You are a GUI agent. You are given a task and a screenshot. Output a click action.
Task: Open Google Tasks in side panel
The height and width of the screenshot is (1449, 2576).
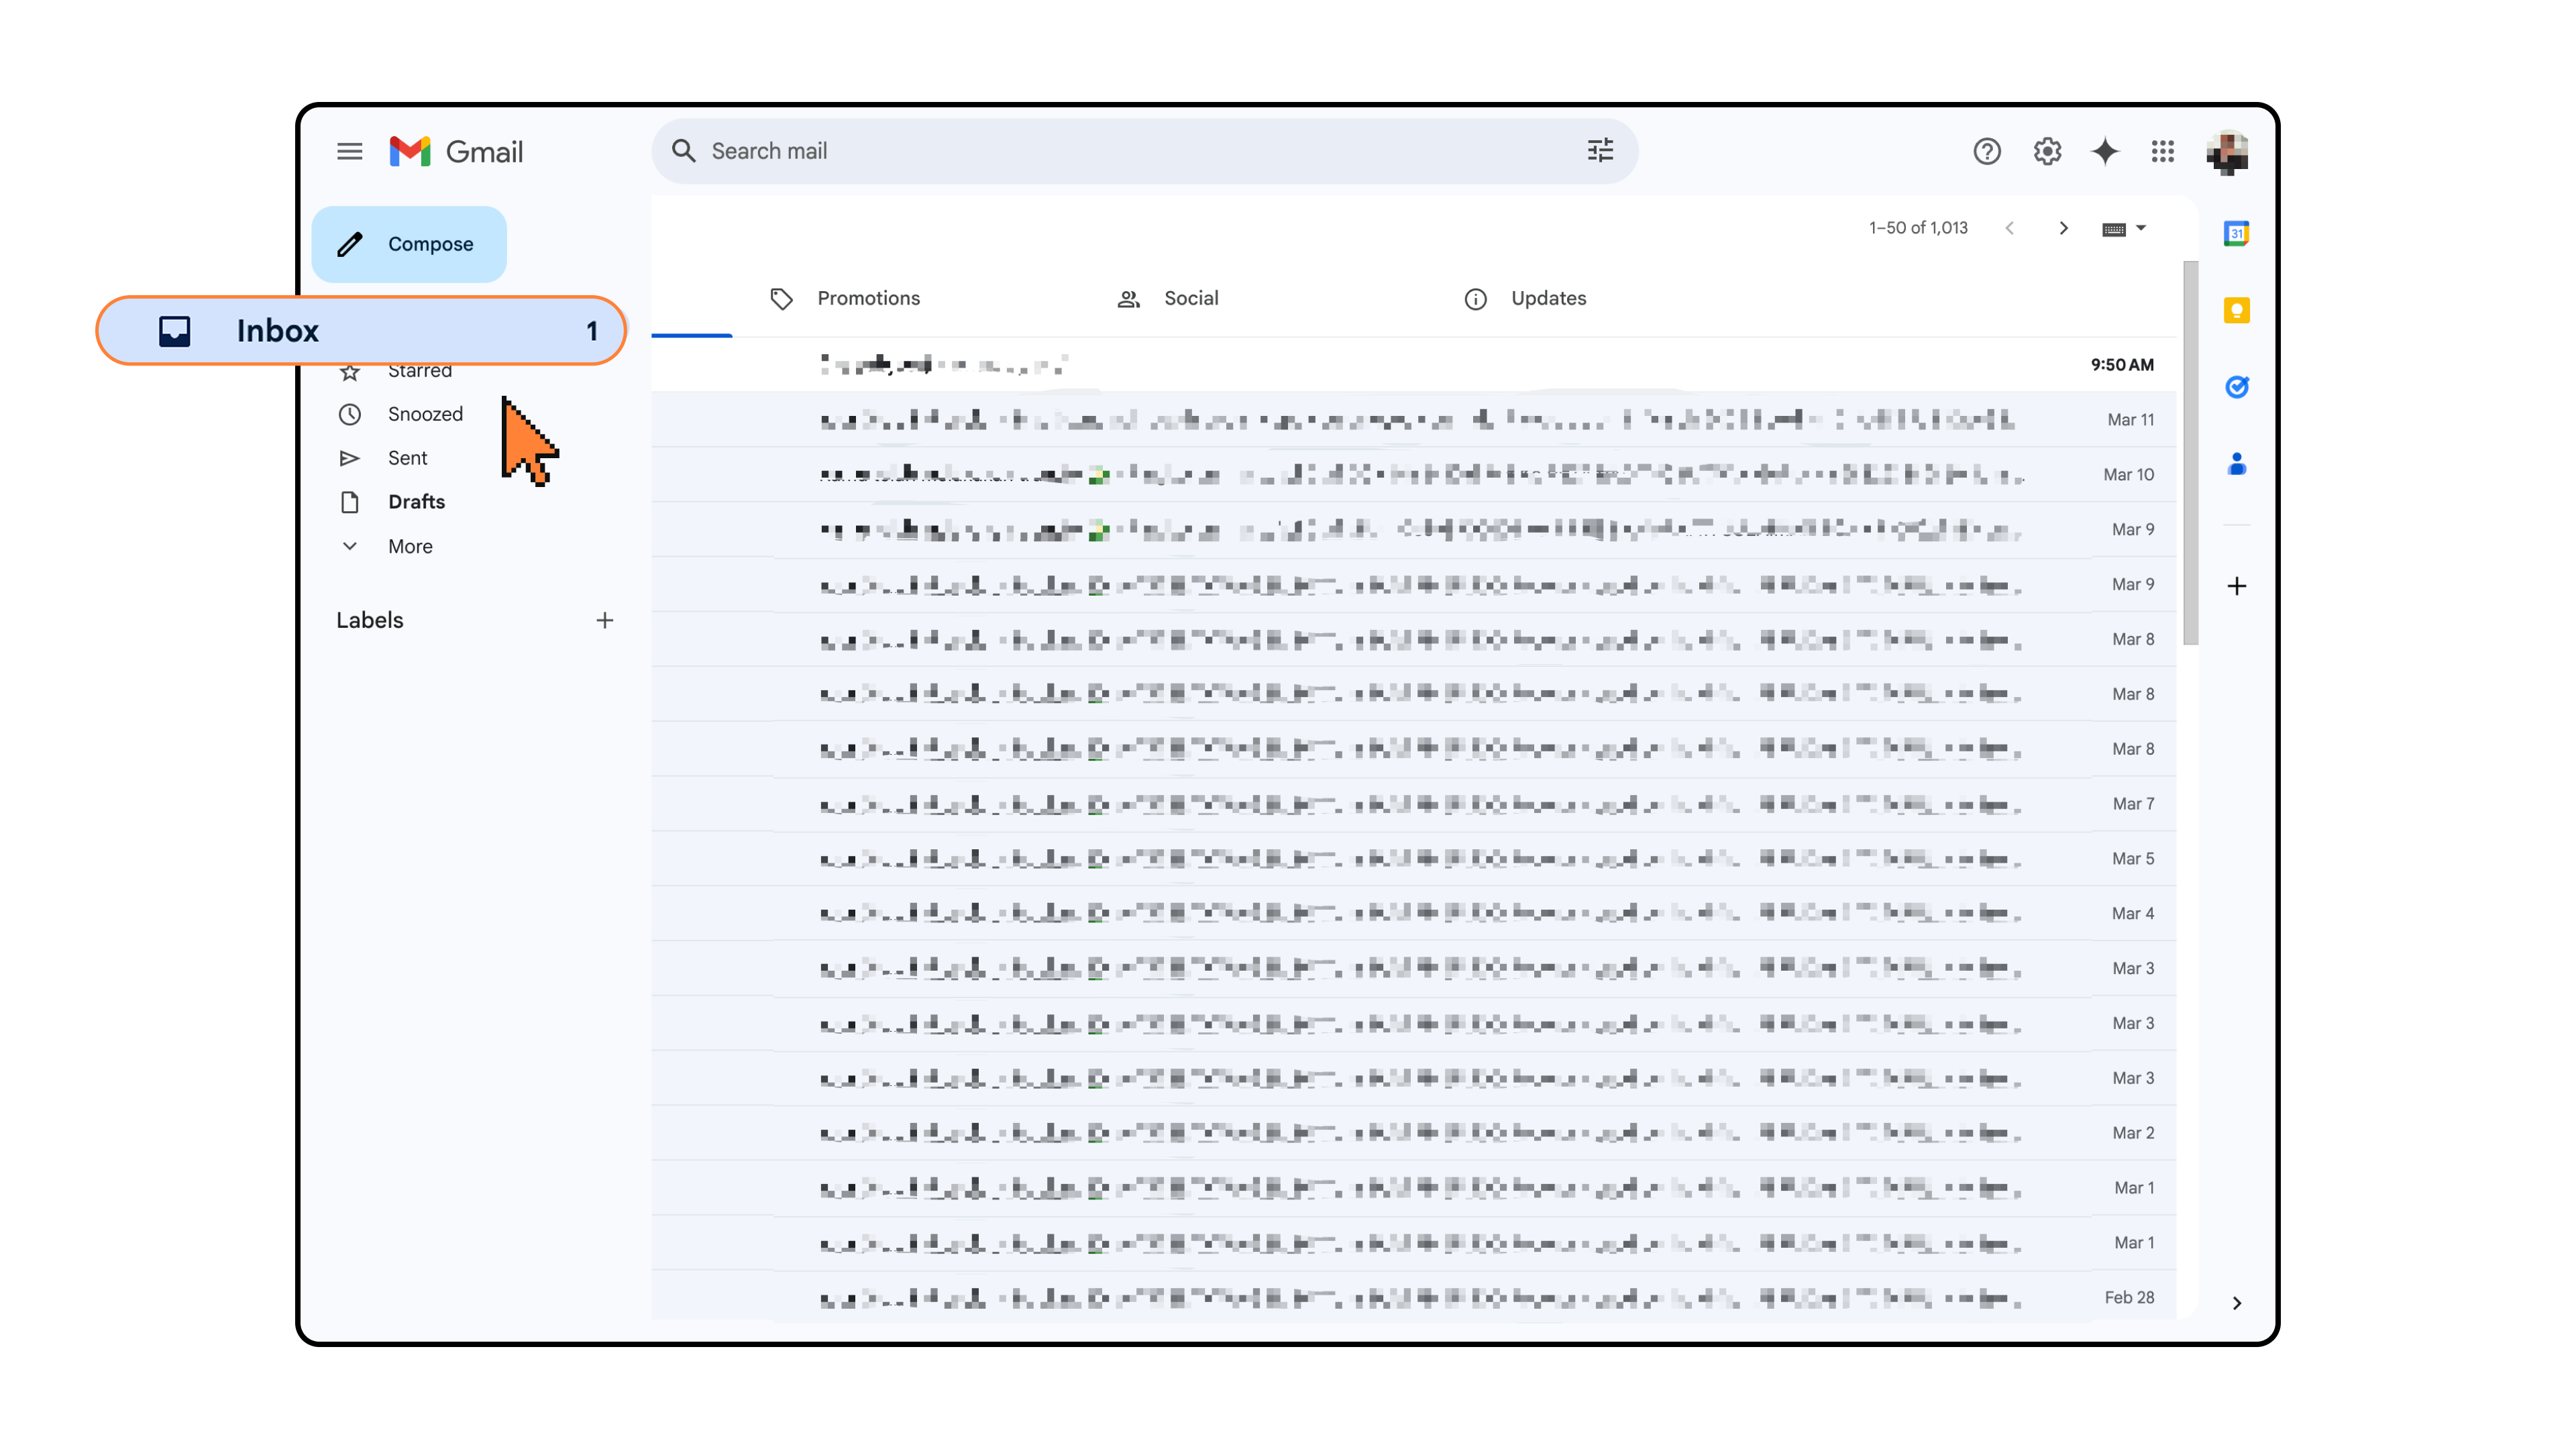click(x=2236, y=387)
